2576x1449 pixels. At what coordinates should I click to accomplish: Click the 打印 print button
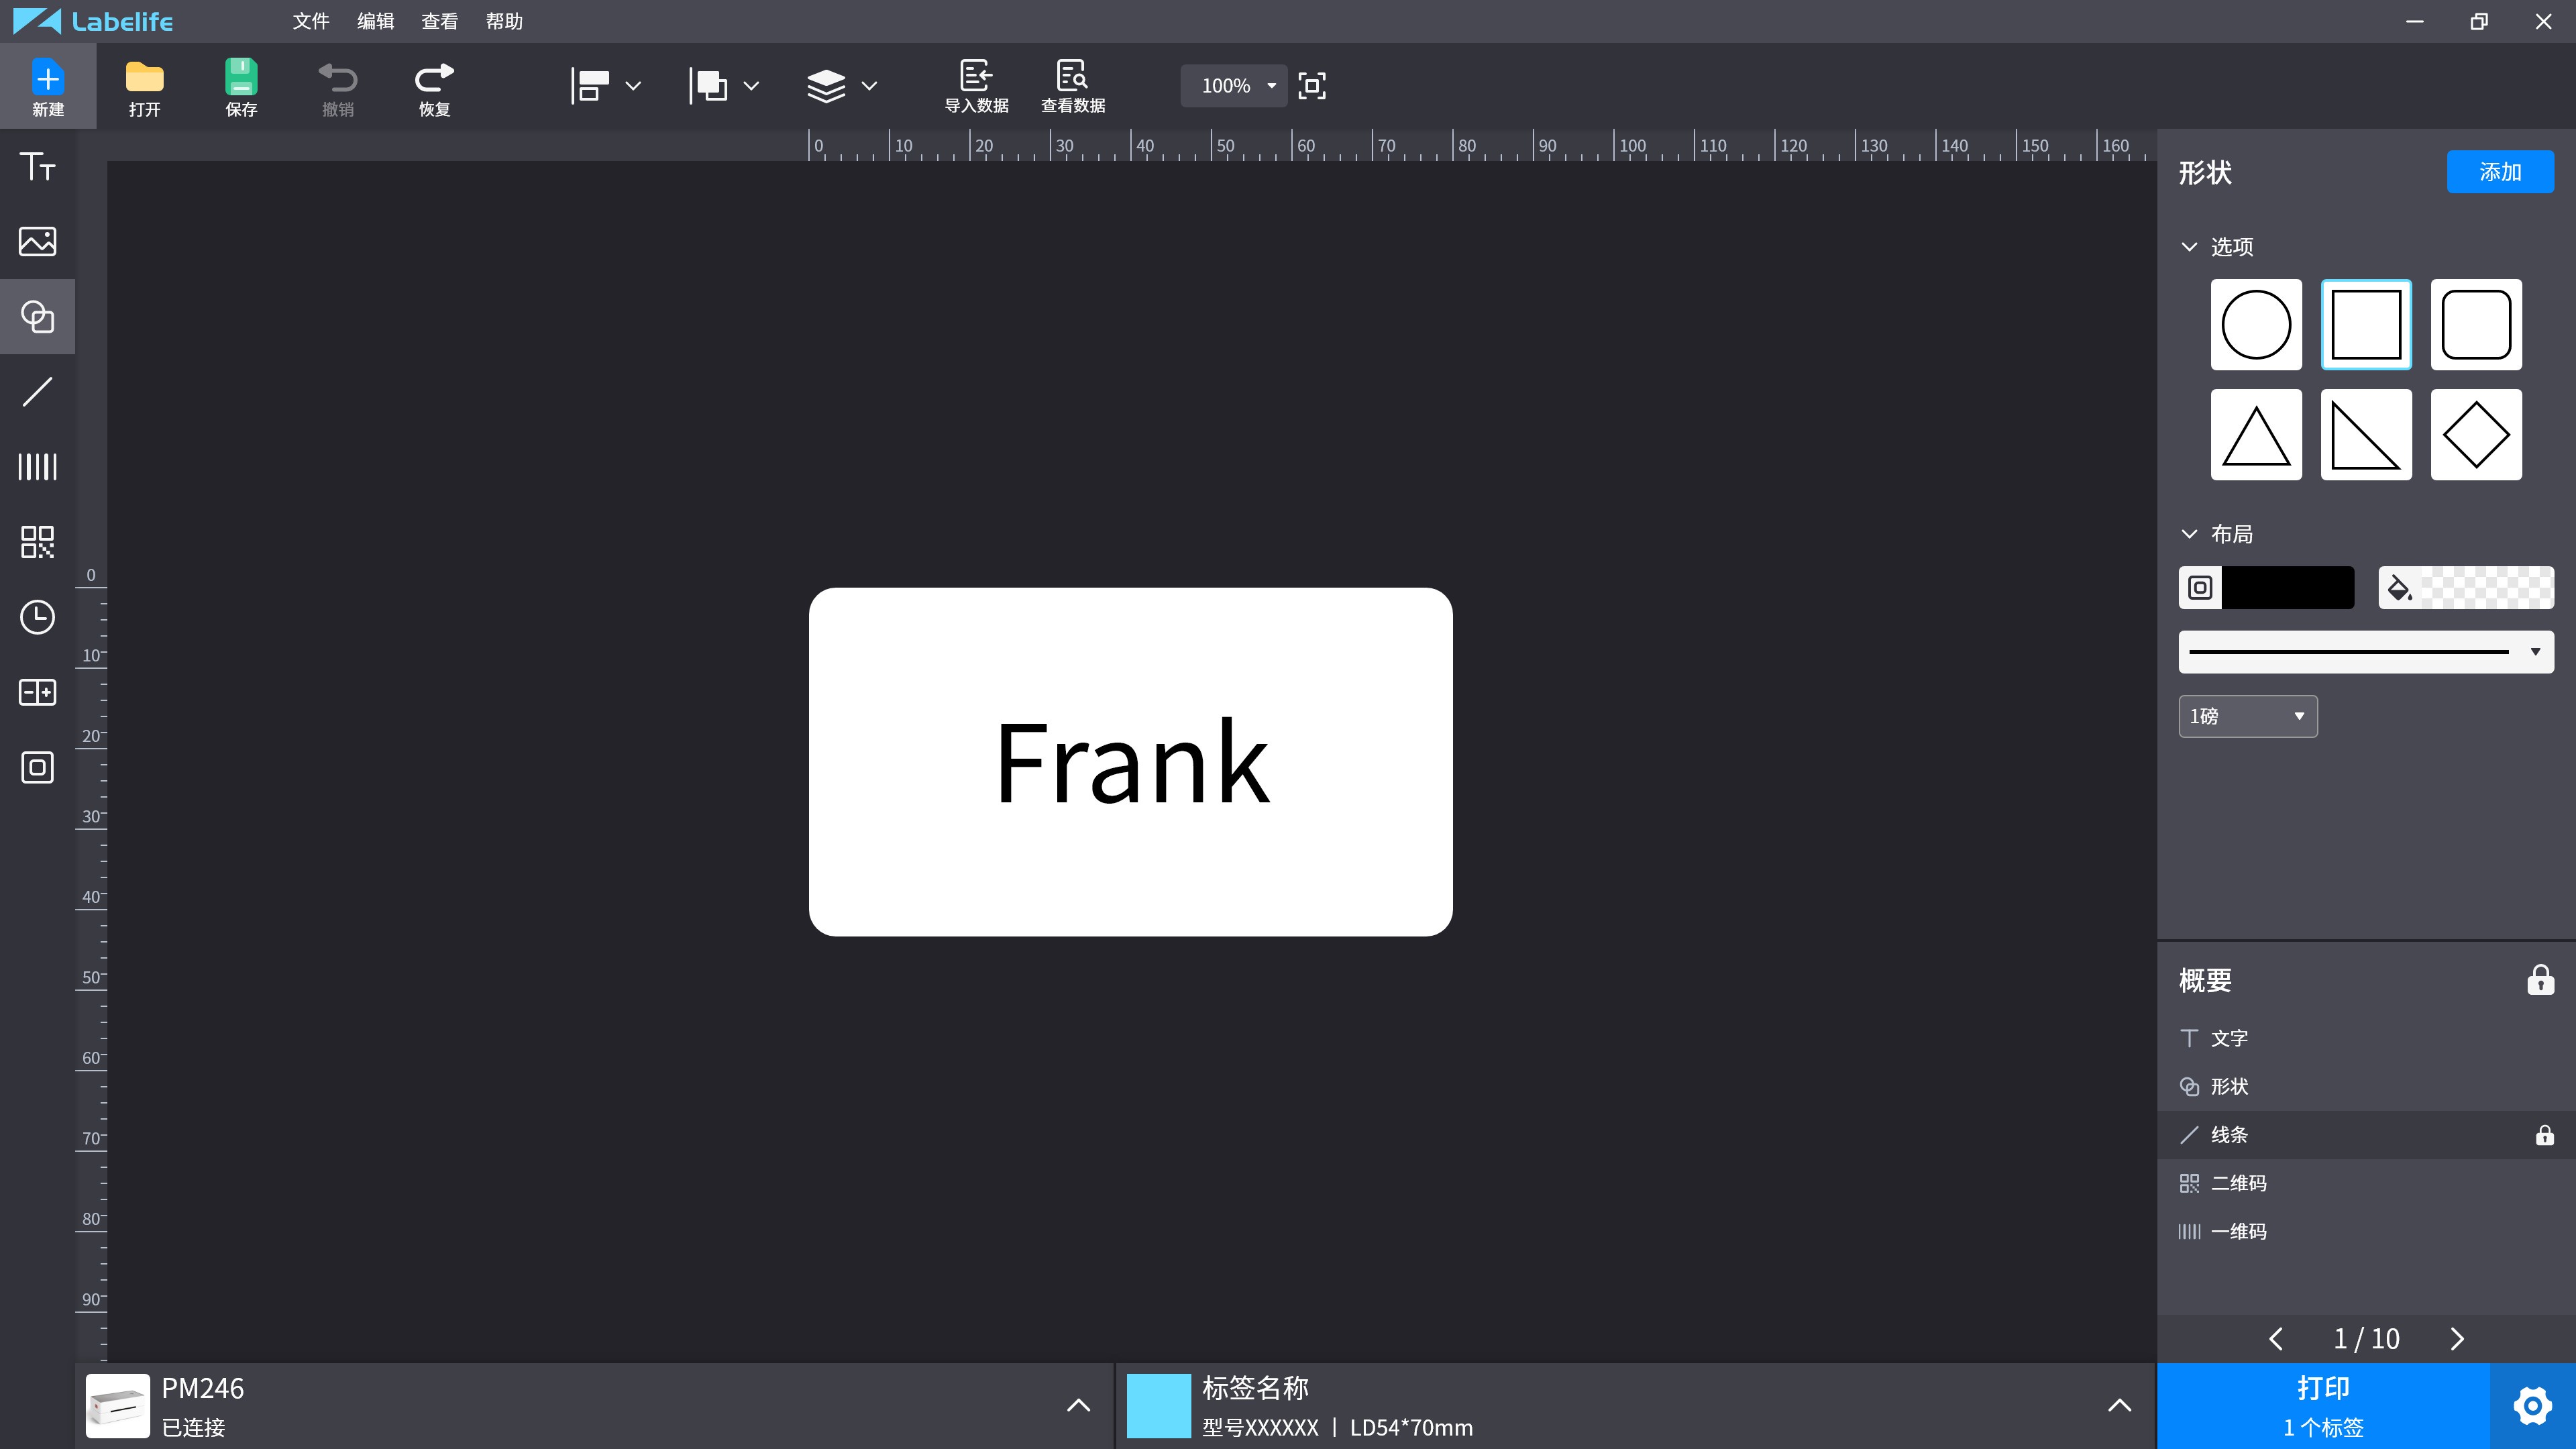pyautogui.click(x=2322, y=1406)
